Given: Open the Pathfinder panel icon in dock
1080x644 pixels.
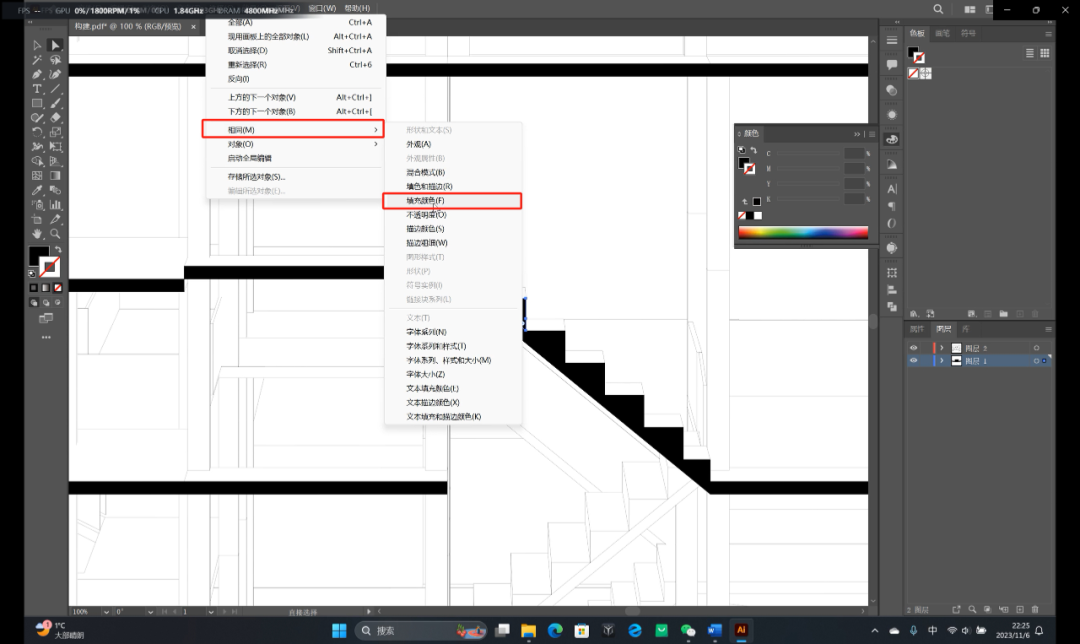Looking at the screenshot, I should 892,307.
